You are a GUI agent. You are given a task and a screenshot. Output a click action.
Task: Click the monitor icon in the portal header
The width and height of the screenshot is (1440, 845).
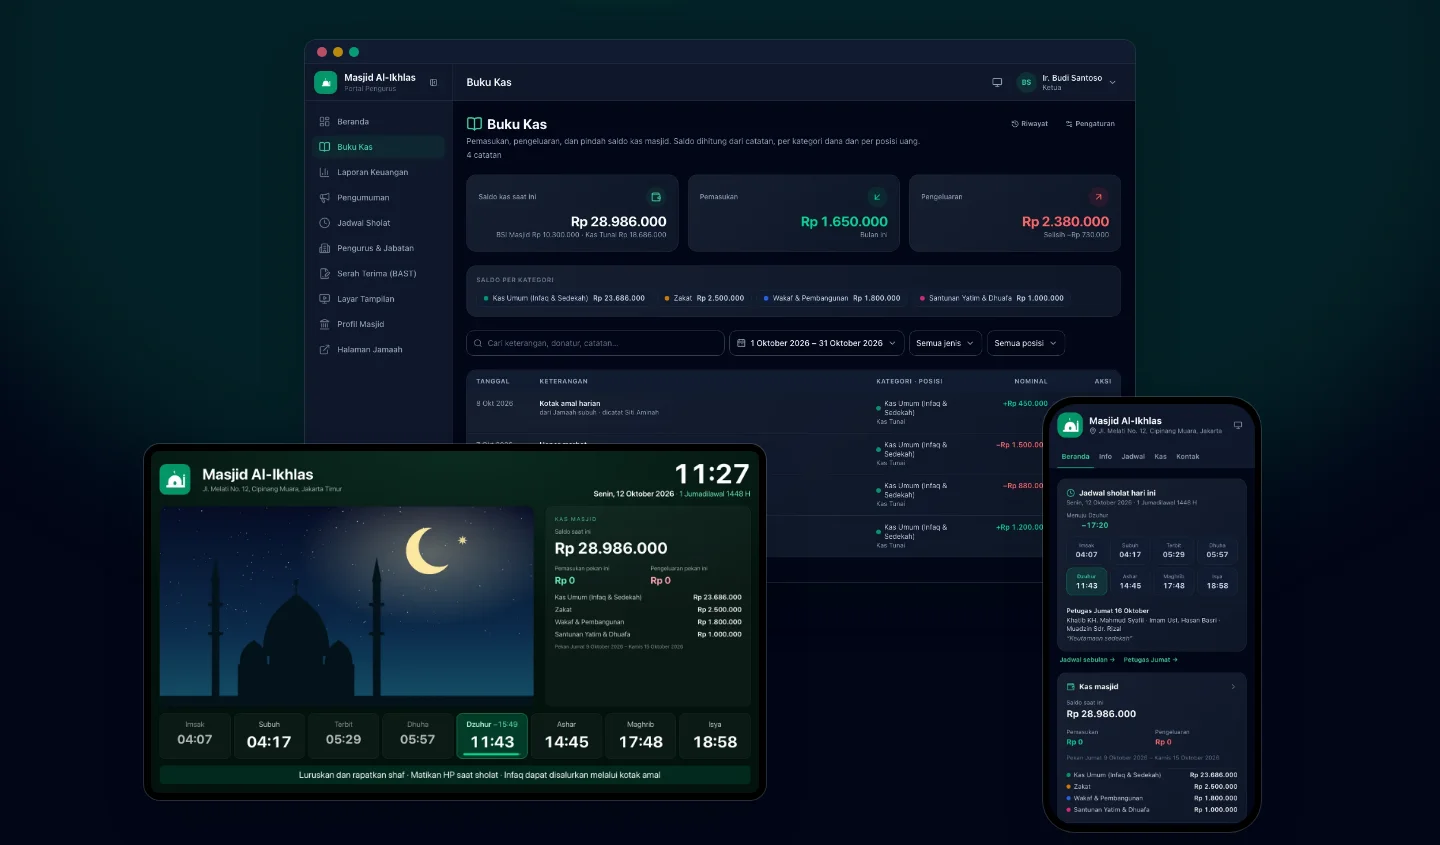coord(997,82)
